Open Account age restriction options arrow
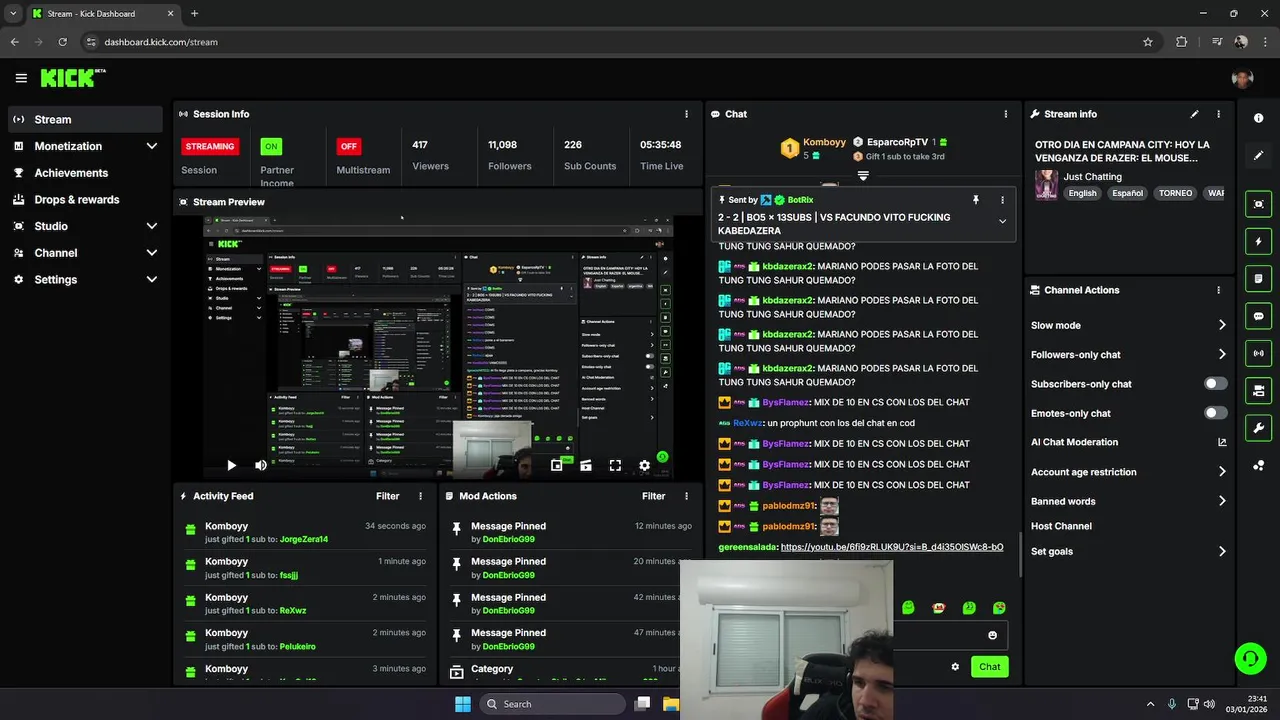Image resolution: width=1280 pixels, height=720 pixels. click(x=1222, y=472)
